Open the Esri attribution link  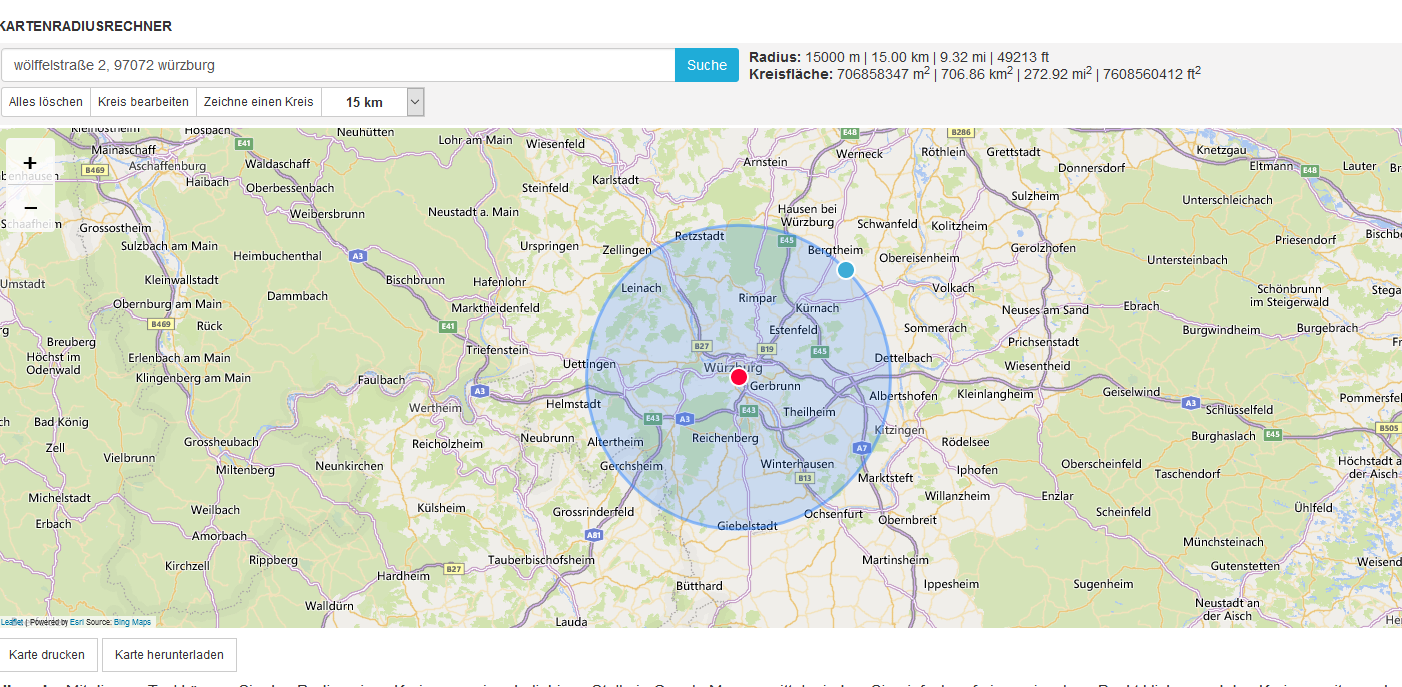[x=76, y=622]
